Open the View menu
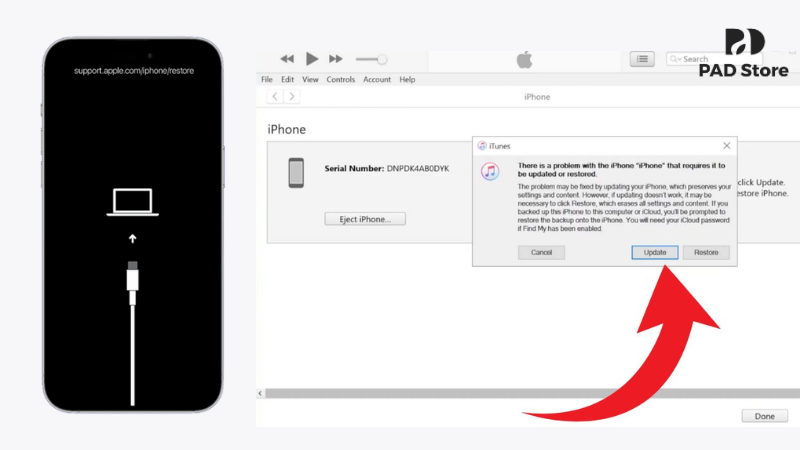The width and height of the screenshot is (800, 450). click(x=310, y=79)
